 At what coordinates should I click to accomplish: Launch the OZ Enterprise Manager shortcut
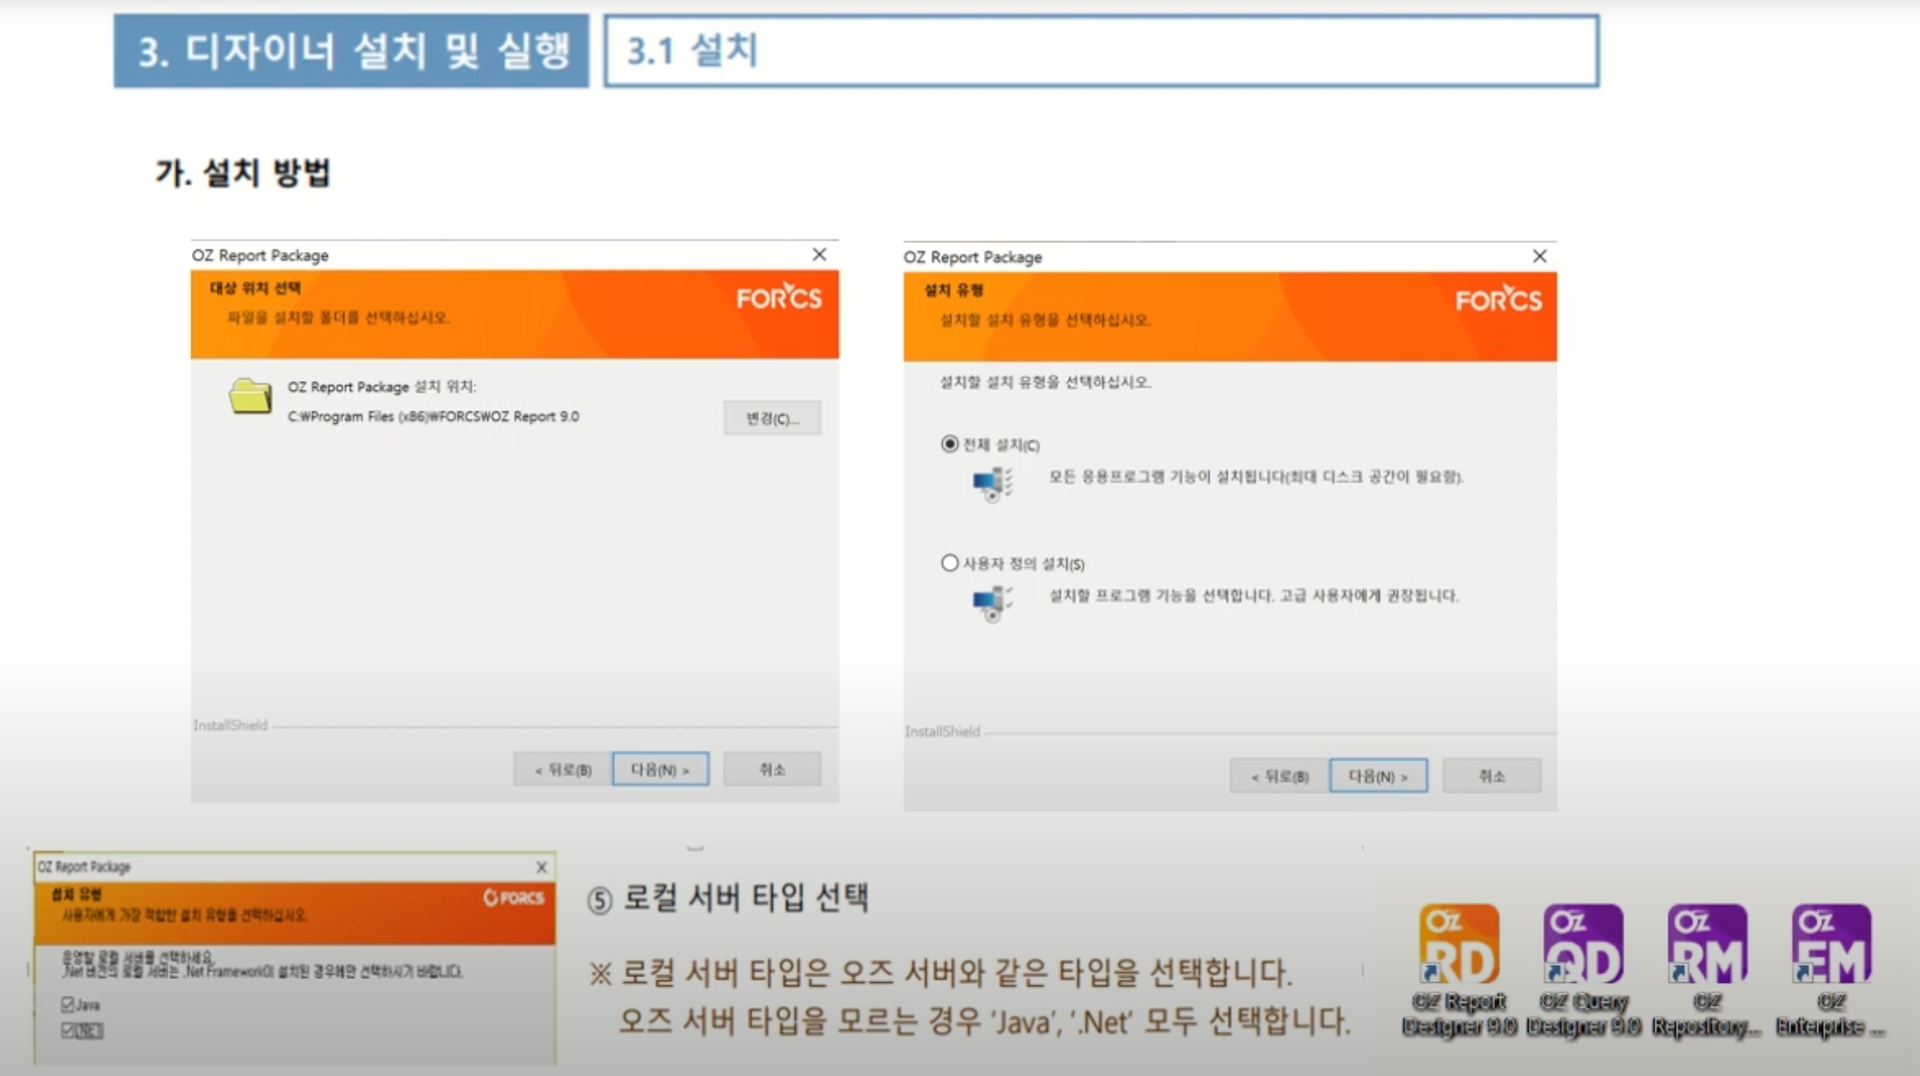click(1831, 970)
